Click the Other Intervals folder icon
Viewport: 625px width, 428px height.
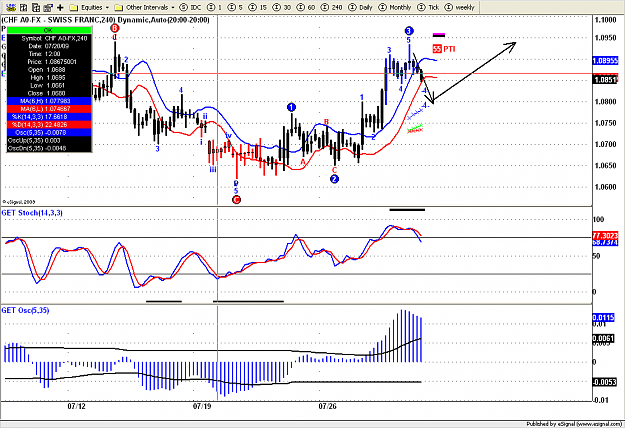click(118, 7)
